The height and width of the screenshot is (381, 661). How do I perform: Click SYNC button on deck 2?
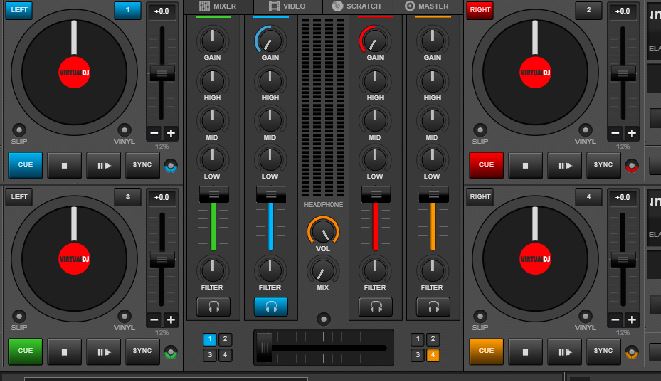coord(603,165)
